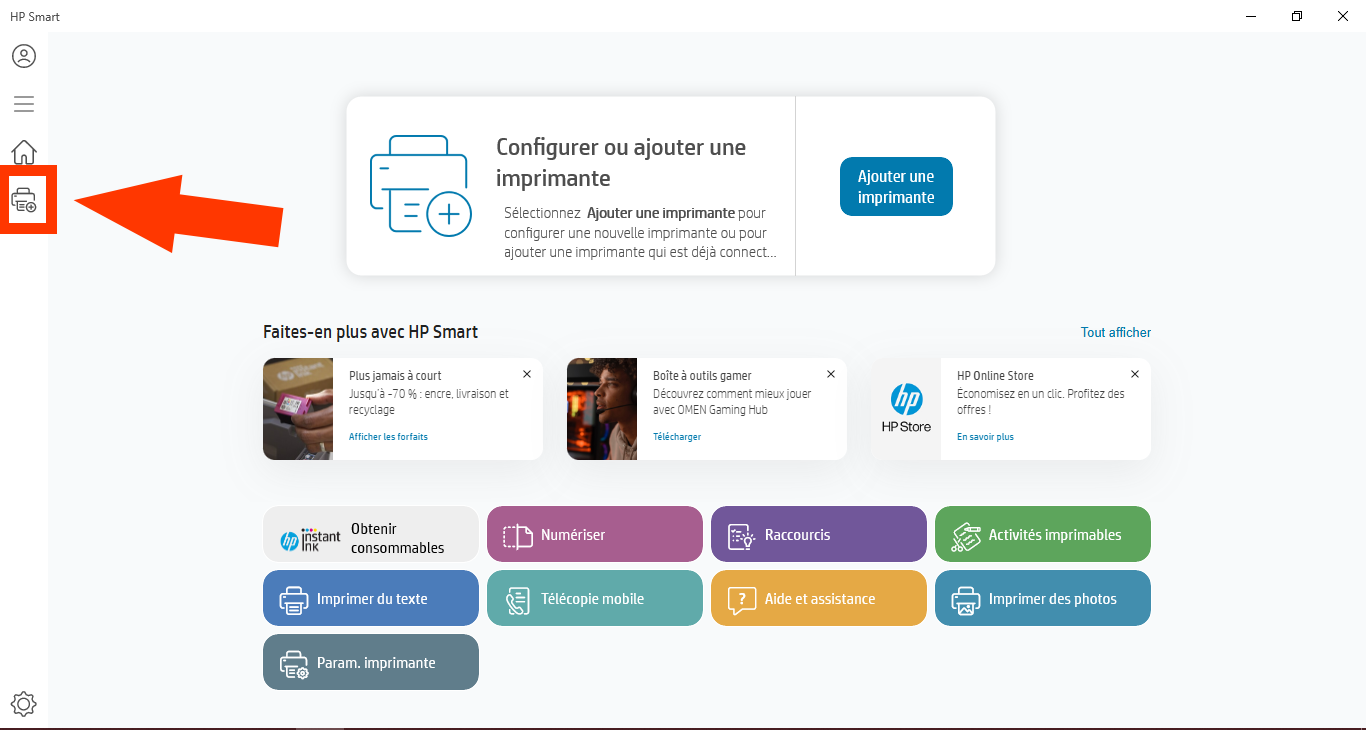Close the Boîte à outils gamer card

coord(831,374)
